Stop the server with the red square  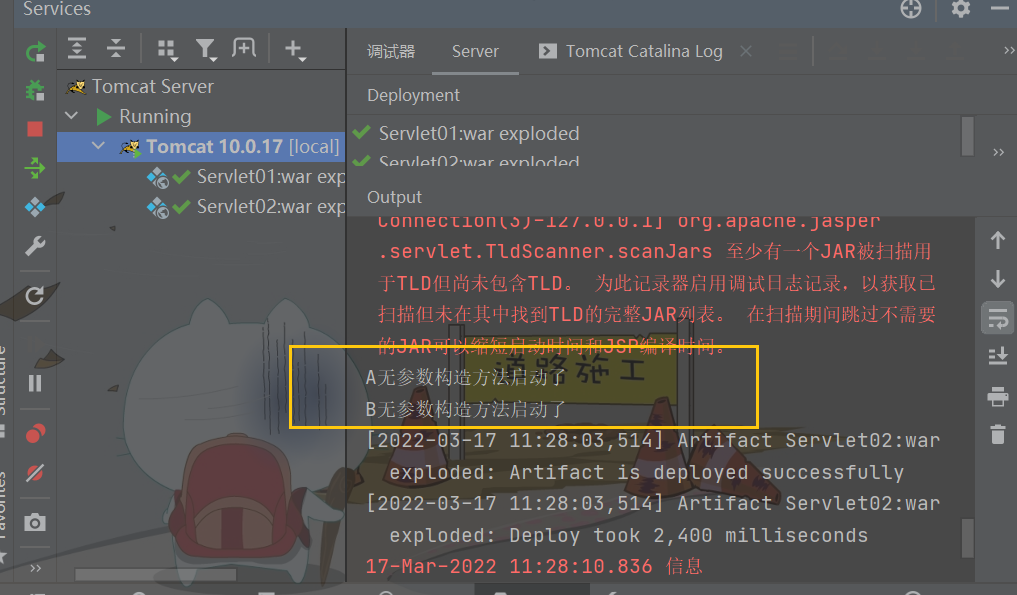35,129
